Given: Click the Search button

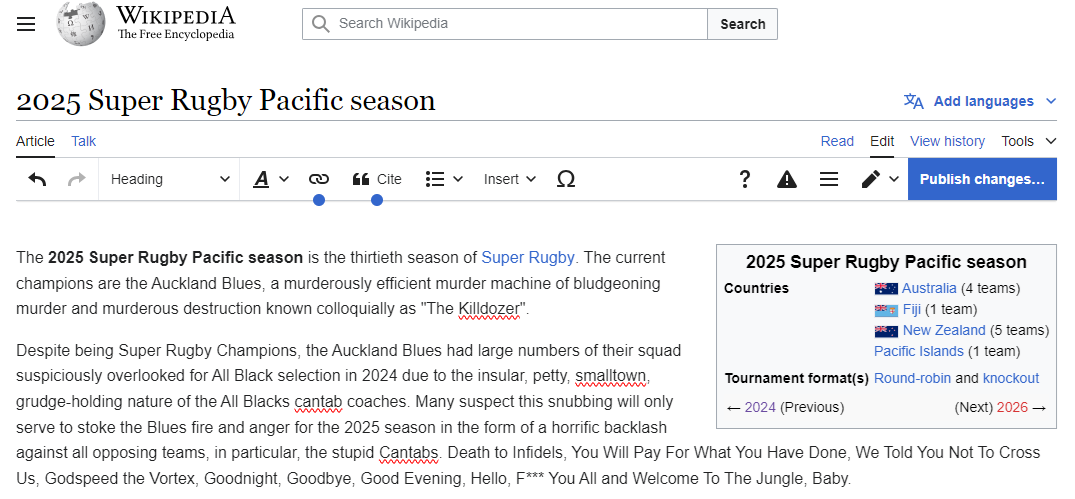Looking at the screenshot, I should [742, 24].
